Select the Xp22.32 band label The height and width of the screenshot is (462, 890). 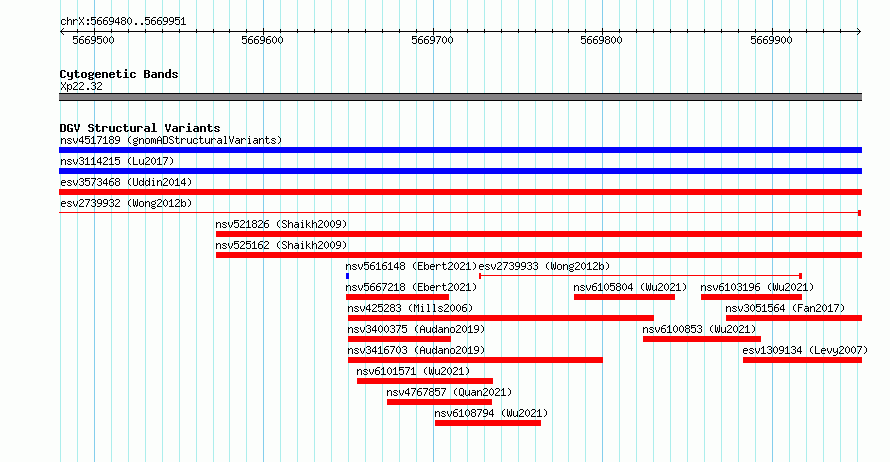pos(81,86)
